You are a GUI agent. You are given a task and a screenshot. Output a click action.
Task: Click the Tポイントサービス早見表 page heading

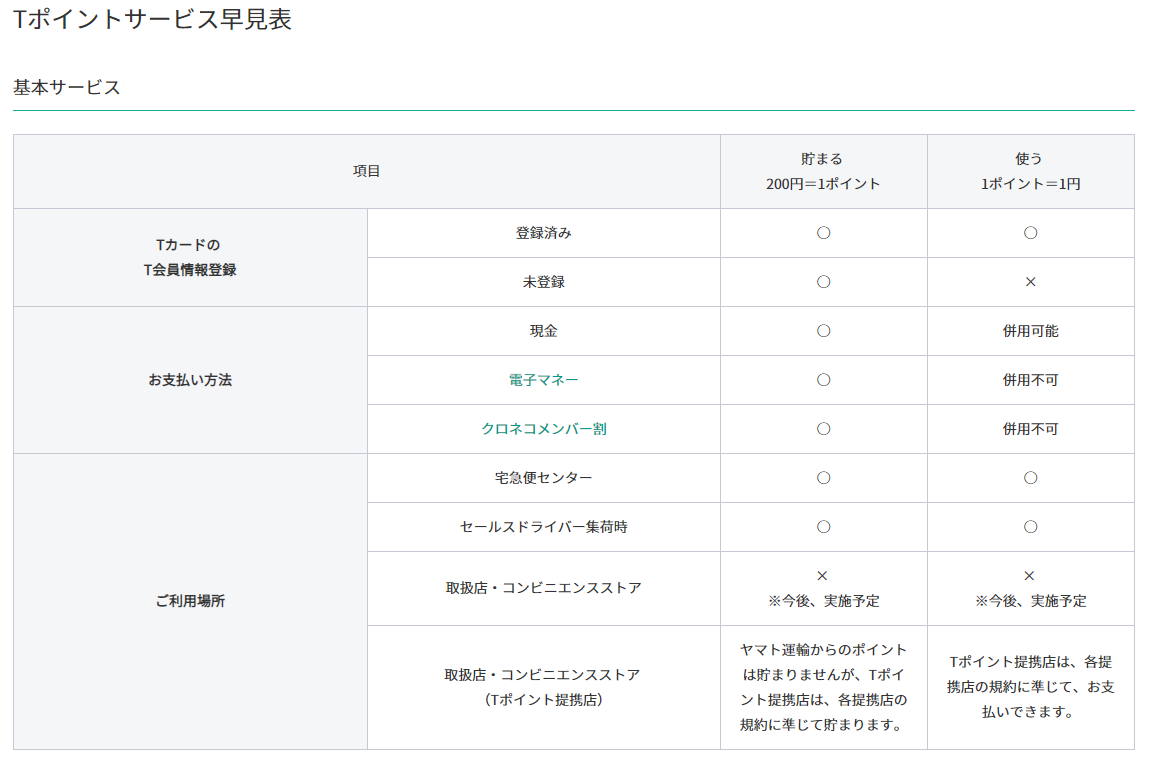coord(153,20)
